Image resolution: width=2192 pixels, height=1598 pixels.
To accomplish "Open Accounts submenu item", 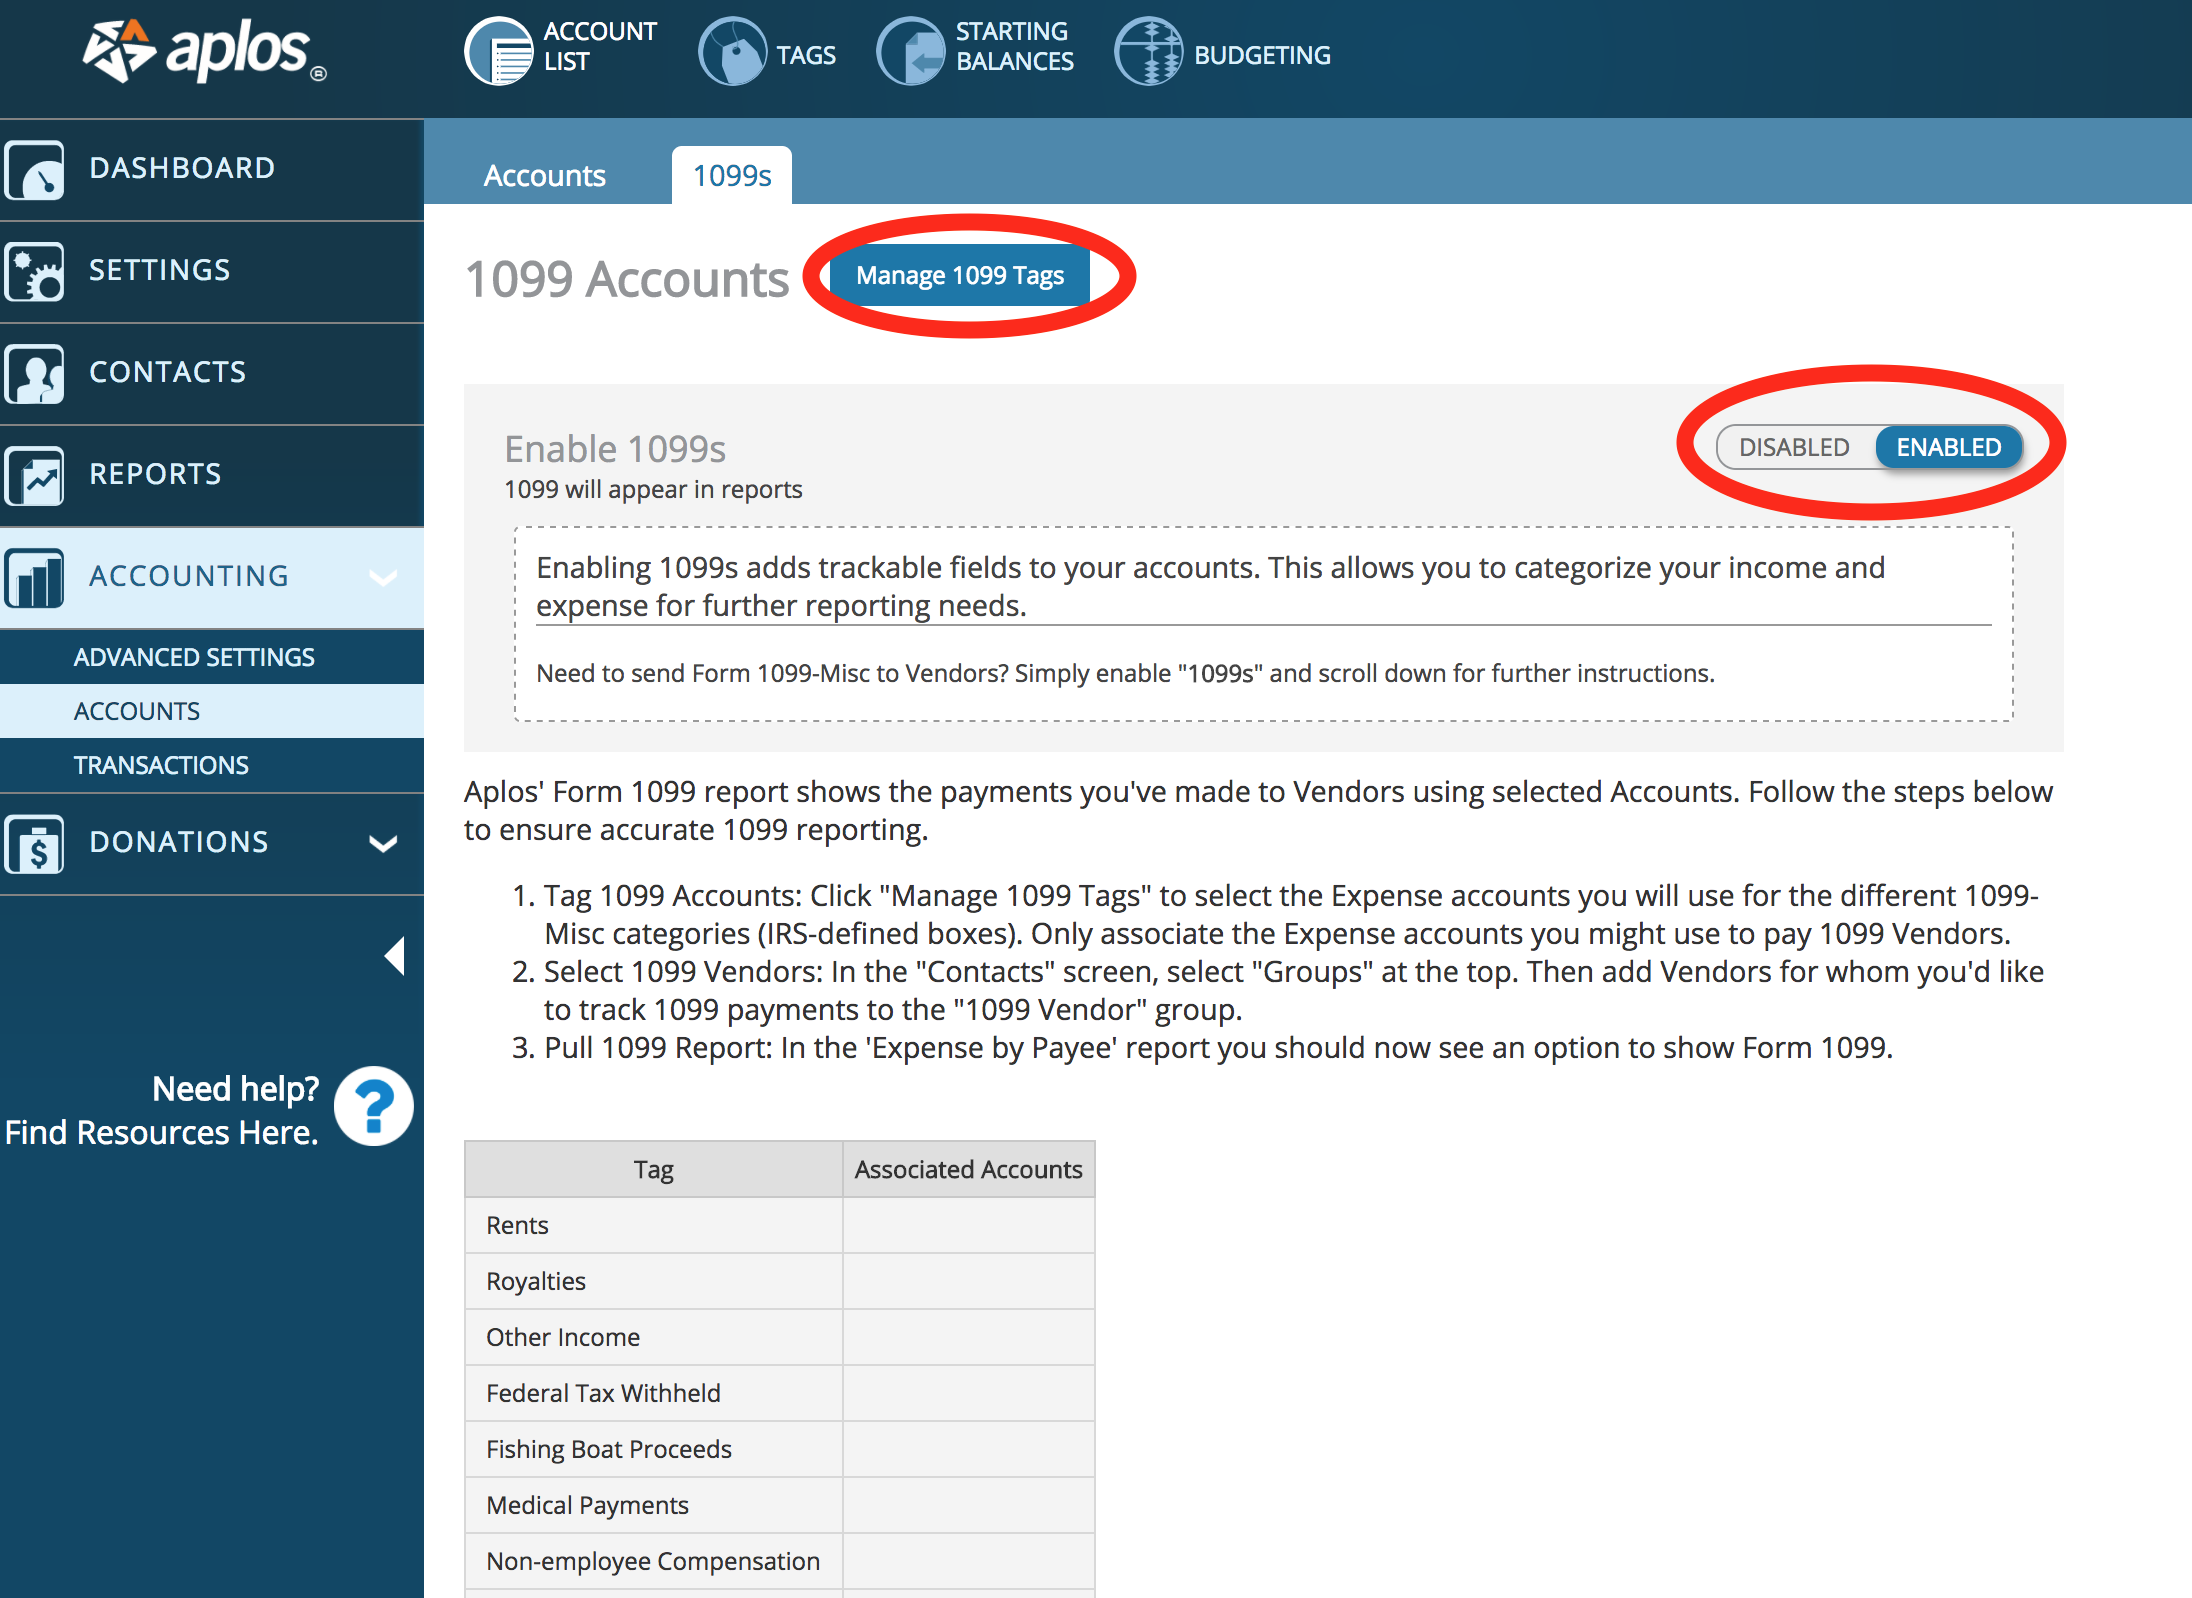I will [x=212, y=711].
